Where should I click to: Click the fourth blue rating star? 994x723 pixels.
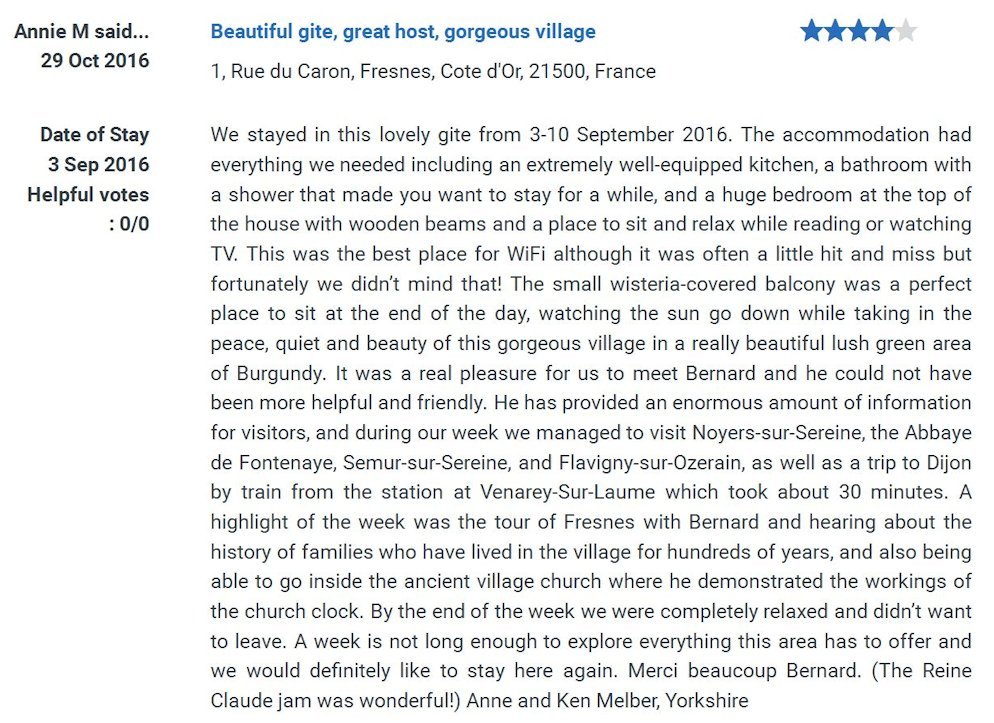click(882, 30)
